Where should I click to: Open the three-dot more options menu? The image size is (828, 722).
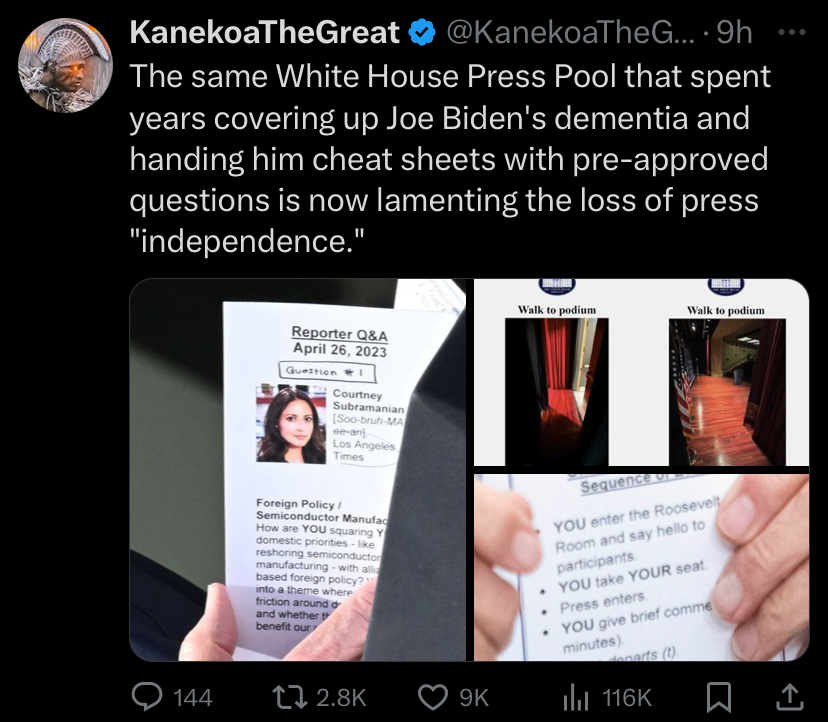[x=793, y=33]
